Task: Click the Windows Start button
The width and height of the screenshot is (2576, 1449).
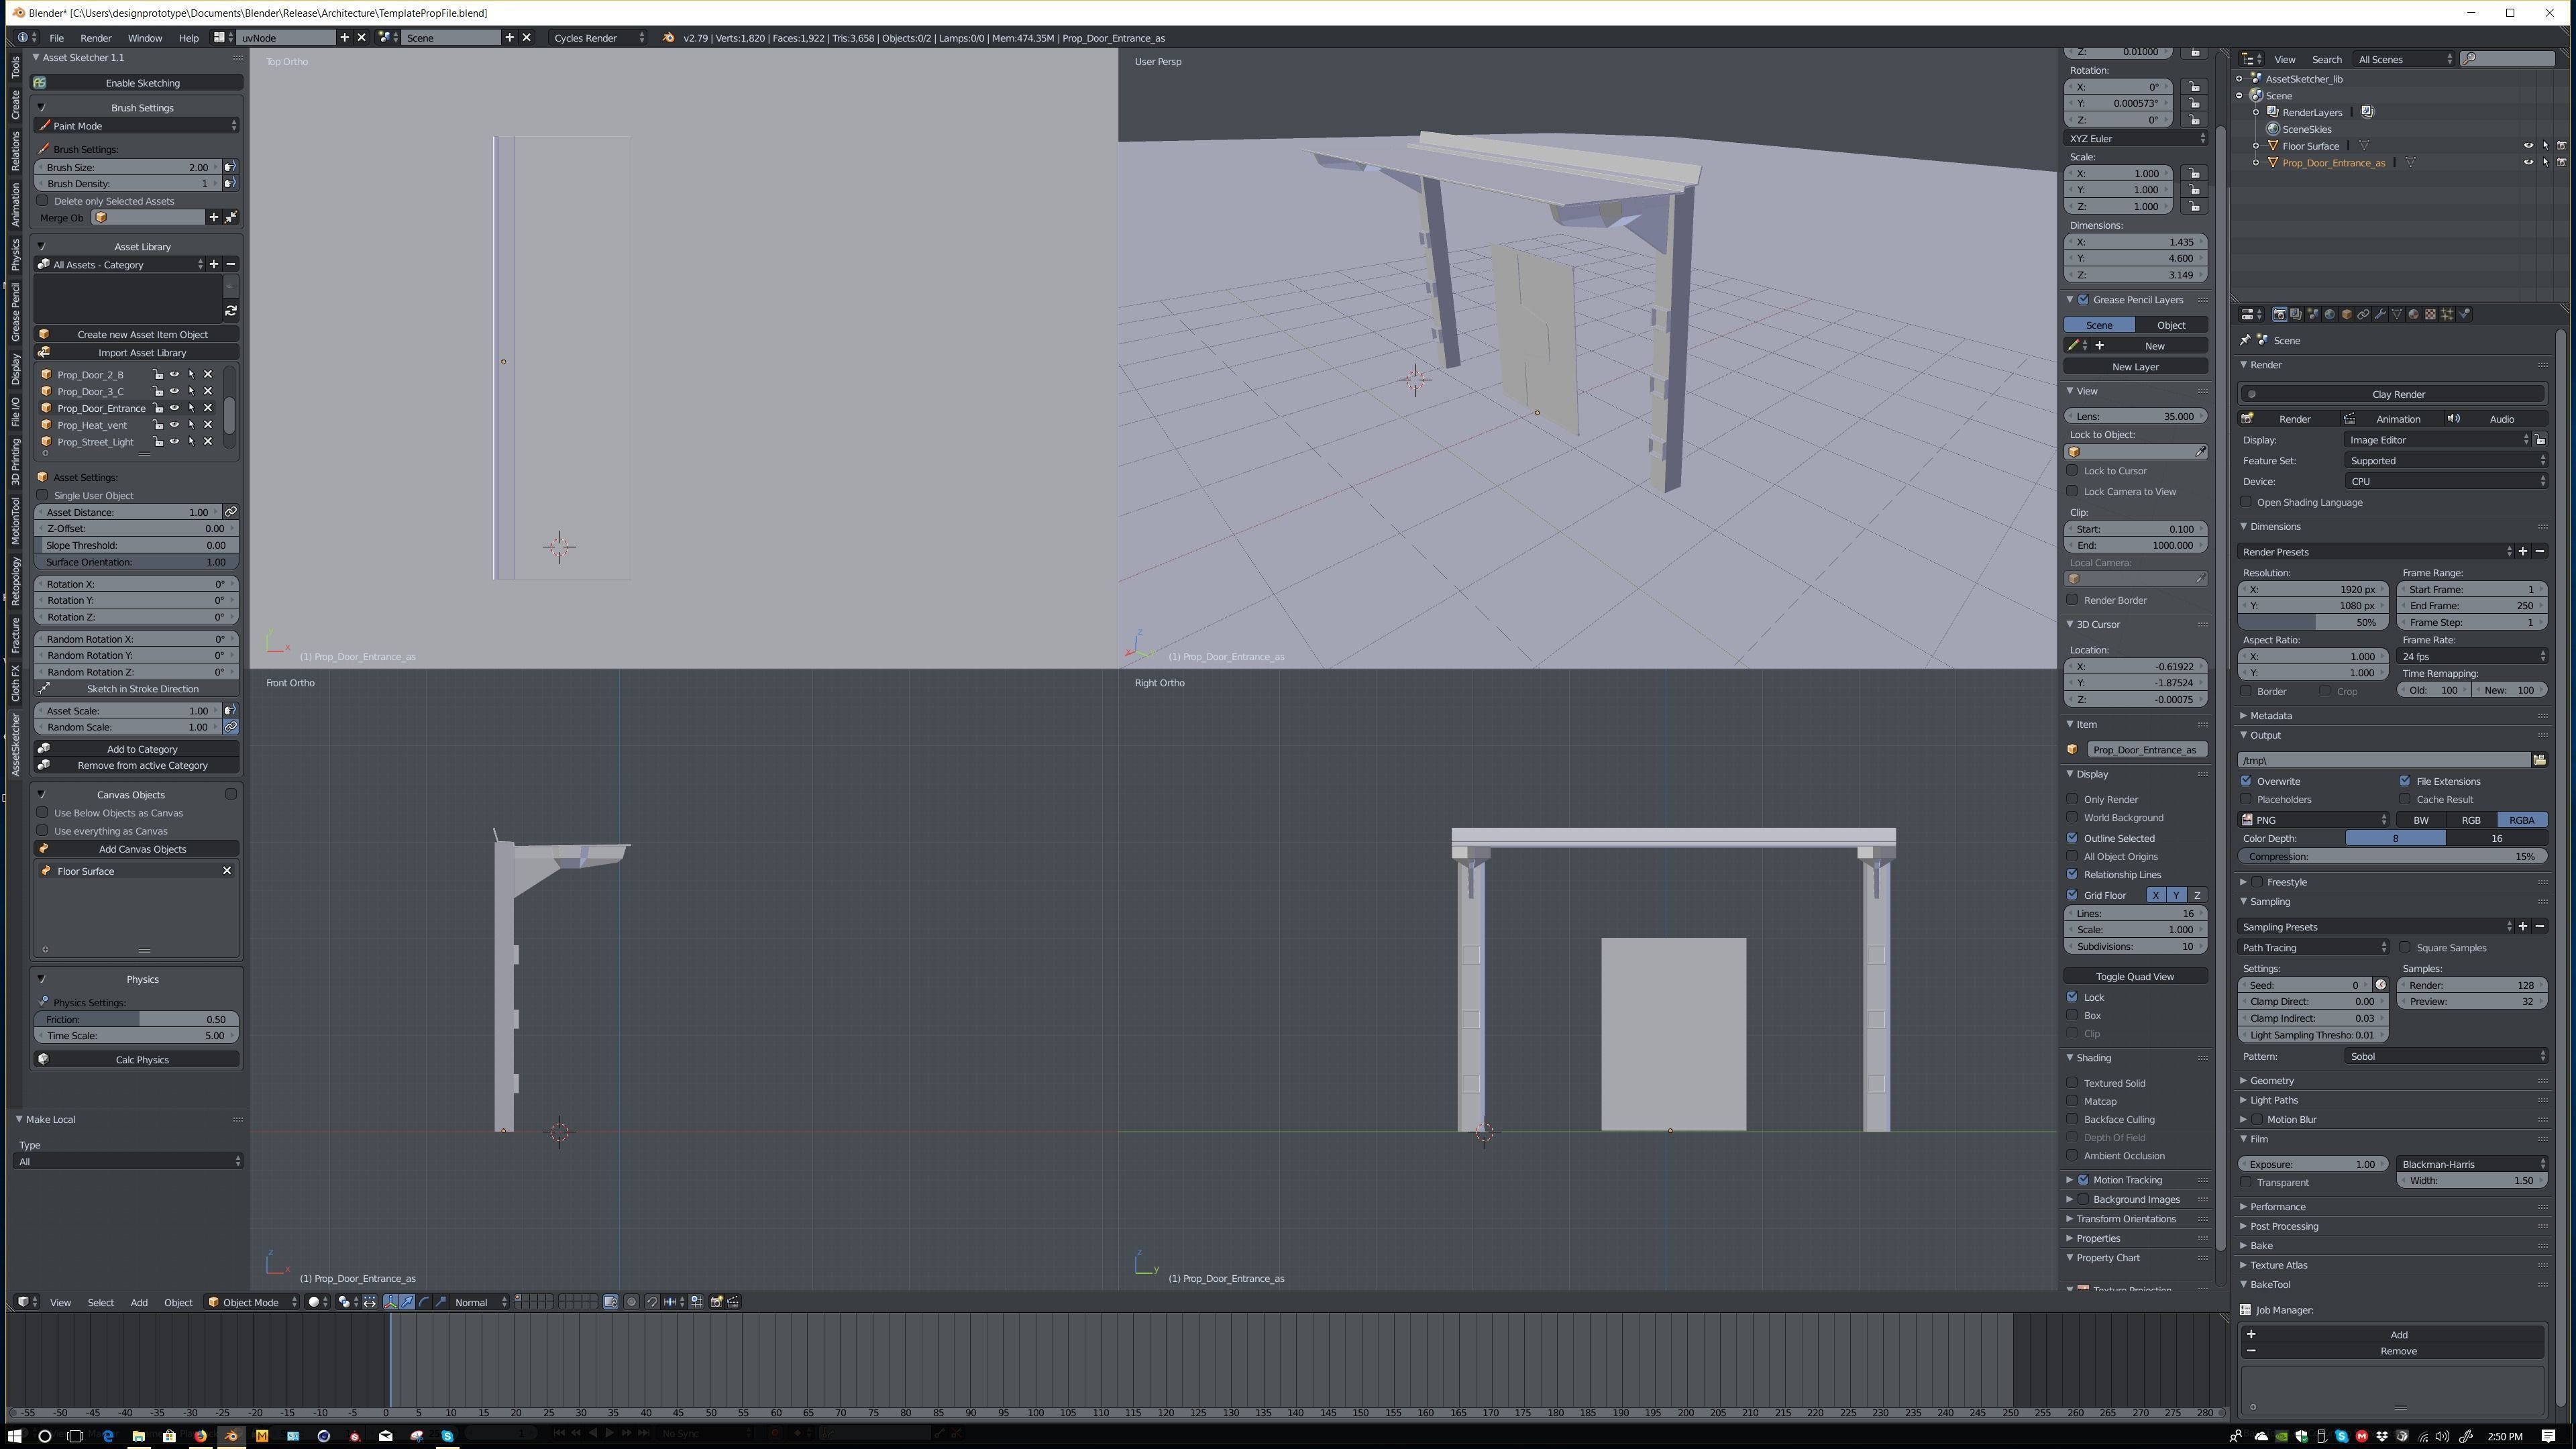Action: pos(14,1436)
